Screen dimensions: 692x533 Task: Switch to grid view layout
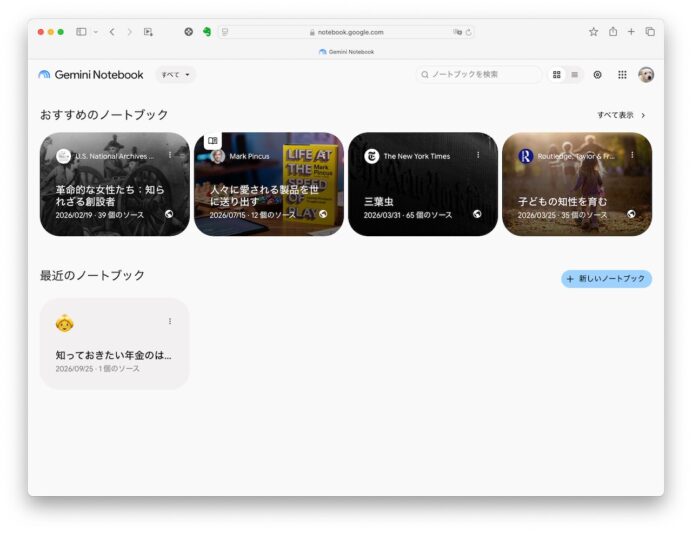click(557, 75)
